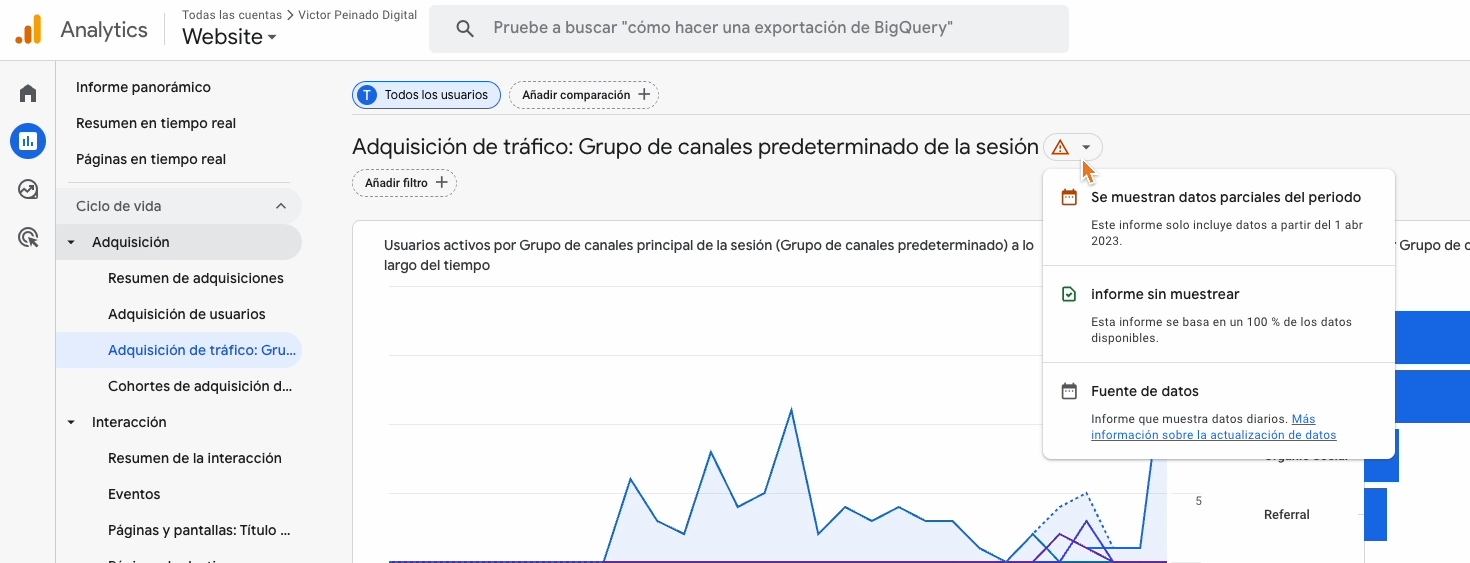Image resolution: width=1470 pixels, height=563 pixels.
Task: Click the Google Analytics logo
Action: point(29,30)
